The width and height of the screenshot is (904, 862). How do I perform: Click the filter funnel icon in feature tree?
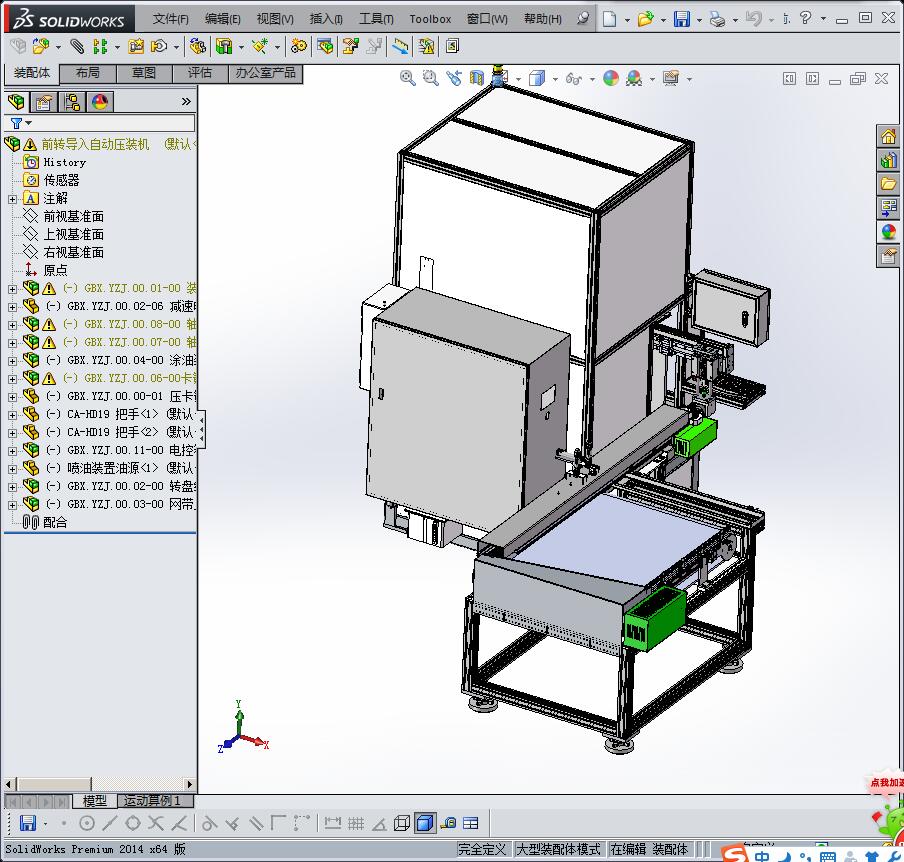[x=17, y=123]
